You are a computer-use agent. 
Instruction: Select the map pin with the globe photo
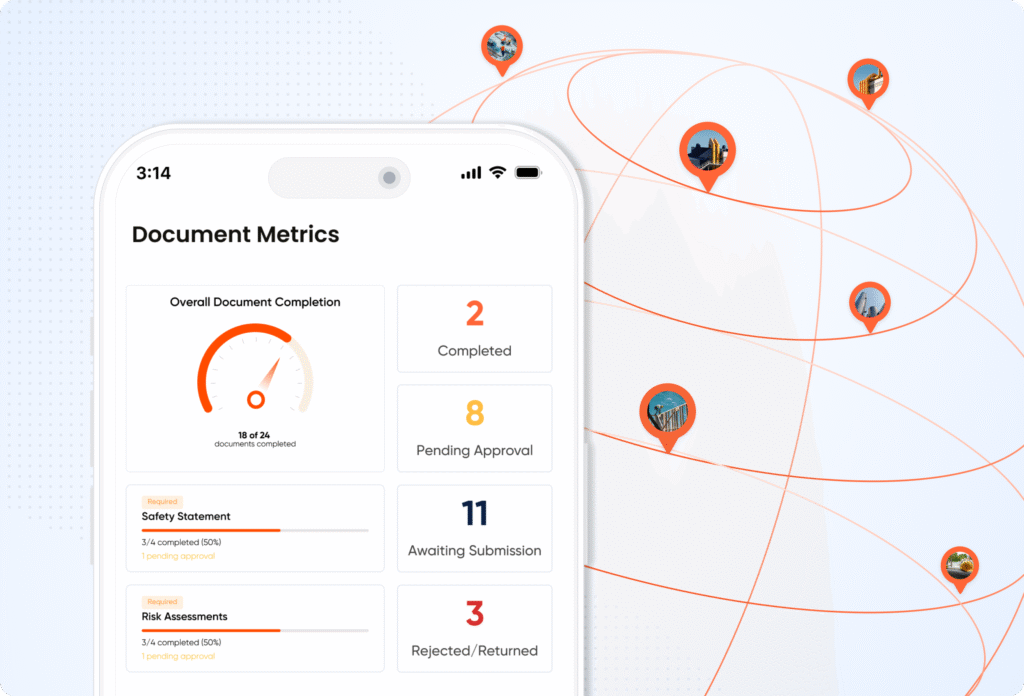pyautogui.click(x=501, y=47)
